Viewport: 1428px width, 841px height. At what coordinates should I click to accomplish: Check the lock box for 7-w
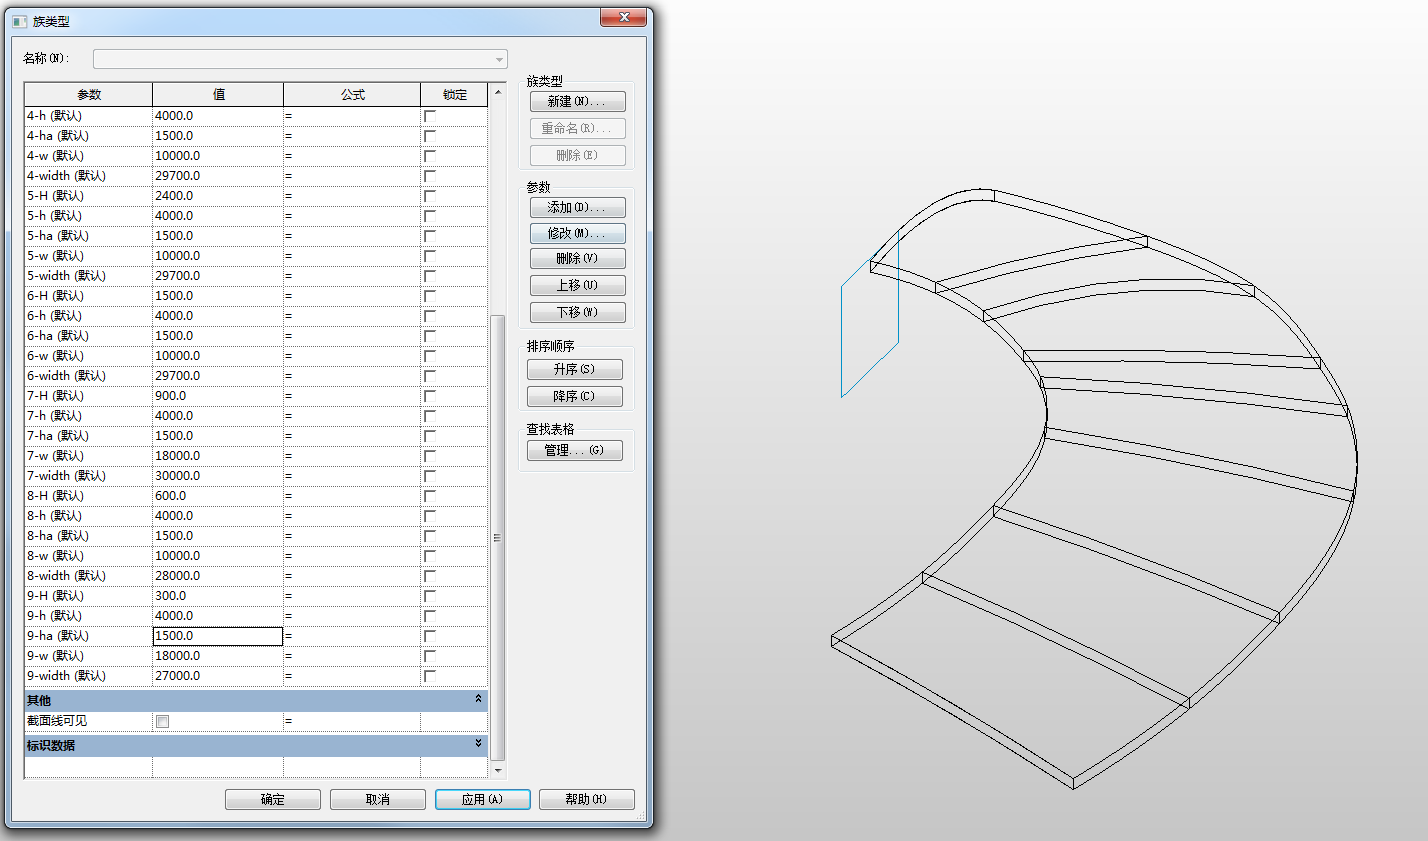[x=430, y=456]
